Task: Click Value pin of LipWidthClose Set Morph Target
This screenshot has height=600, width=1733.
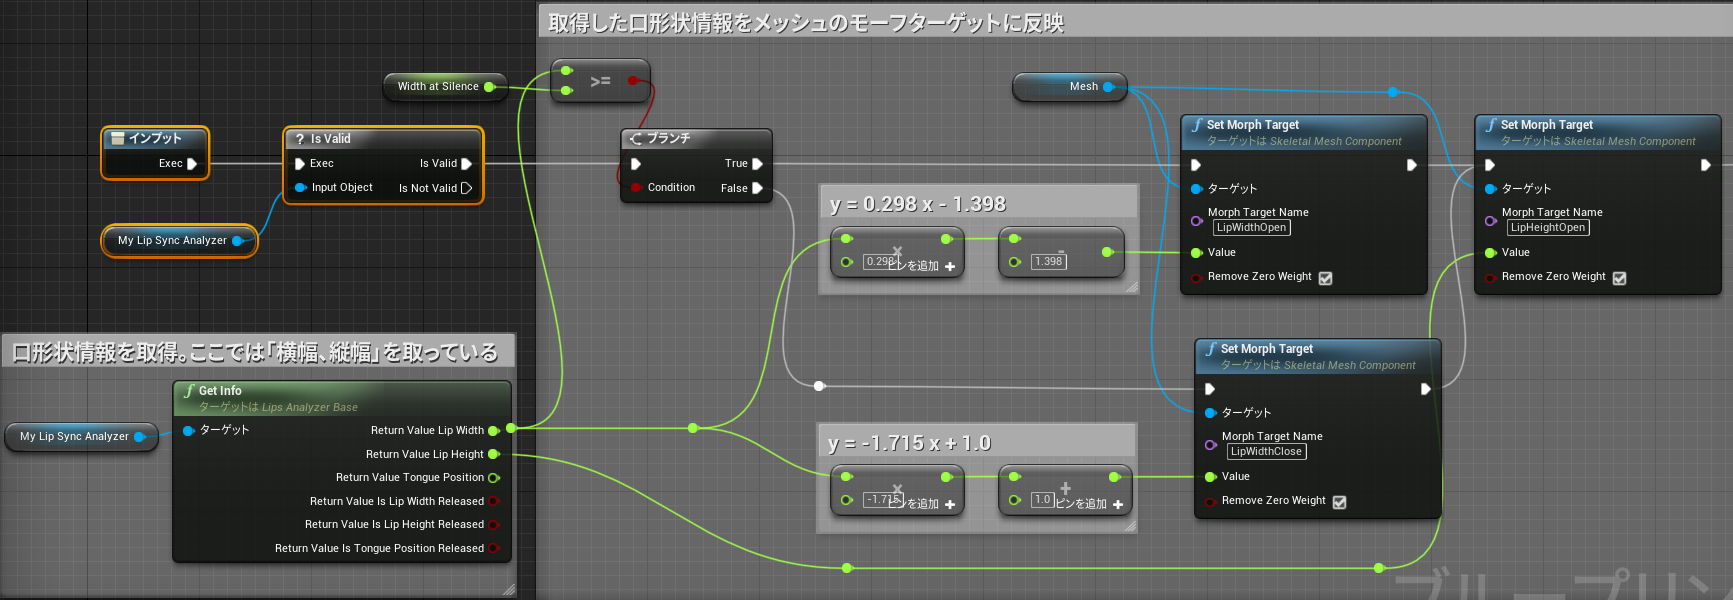Action: click(1210, 477)
